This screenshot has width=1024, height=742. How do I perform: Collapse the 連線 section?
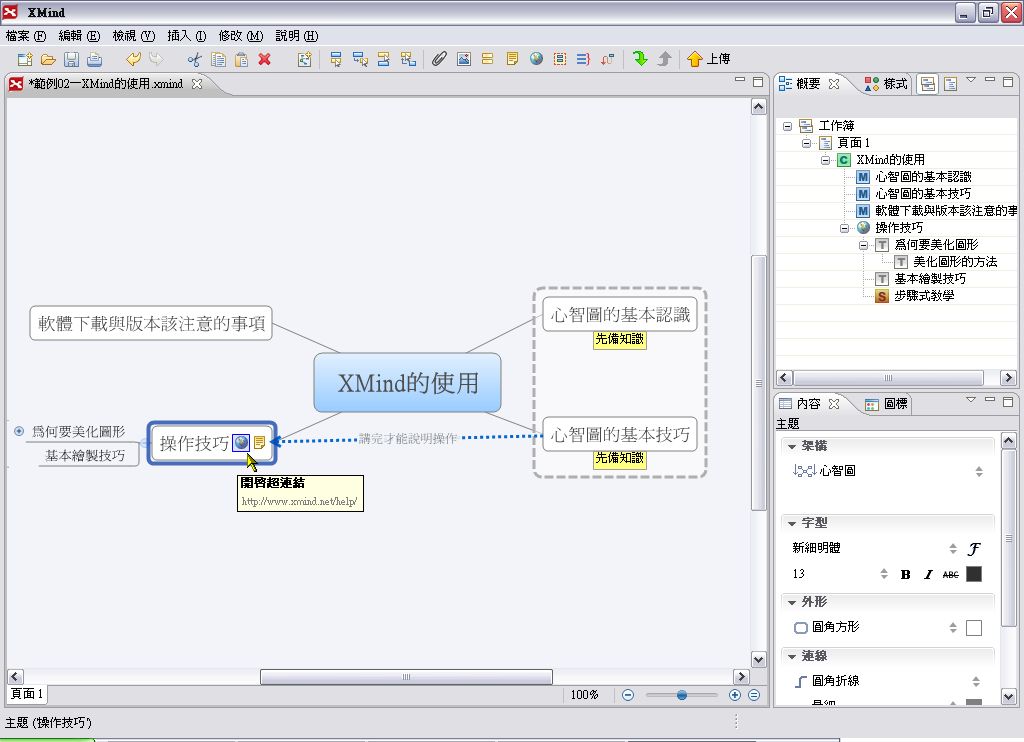pos(792,656)
